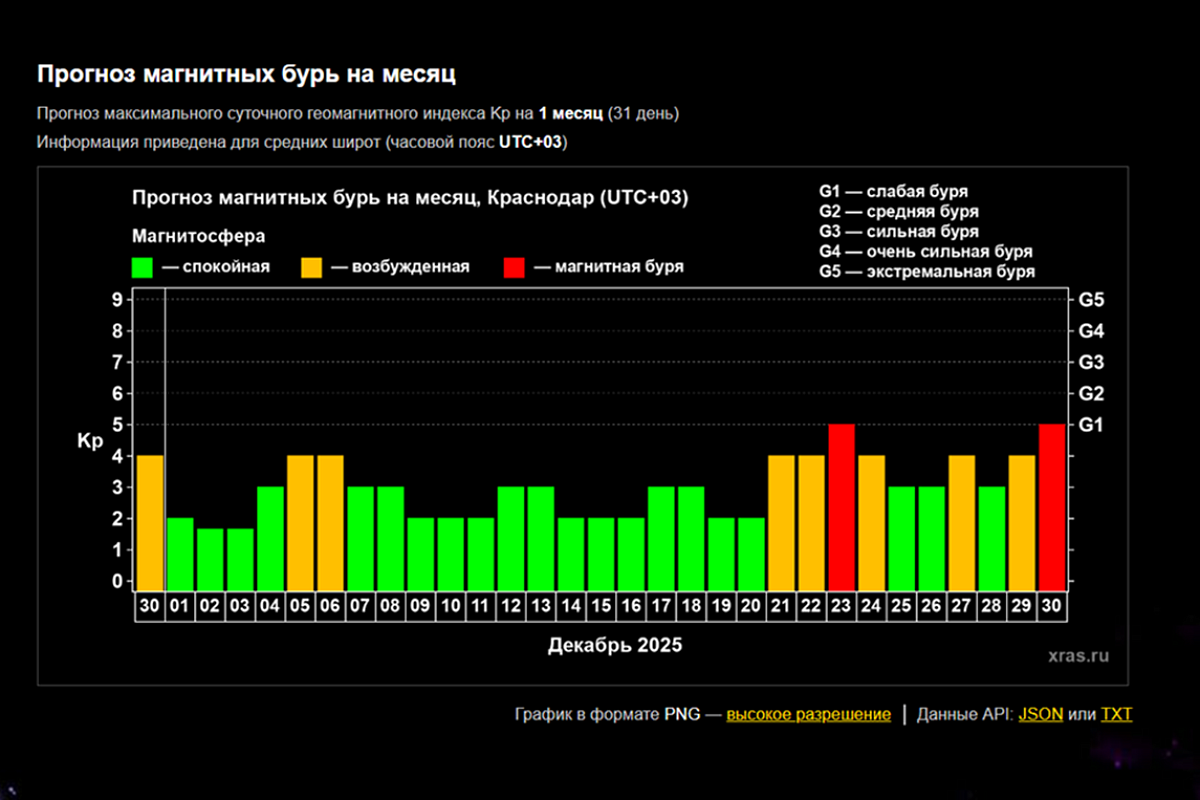Click the G1 storm level axis label
1200x800 pixels.
coord(1090,425)
